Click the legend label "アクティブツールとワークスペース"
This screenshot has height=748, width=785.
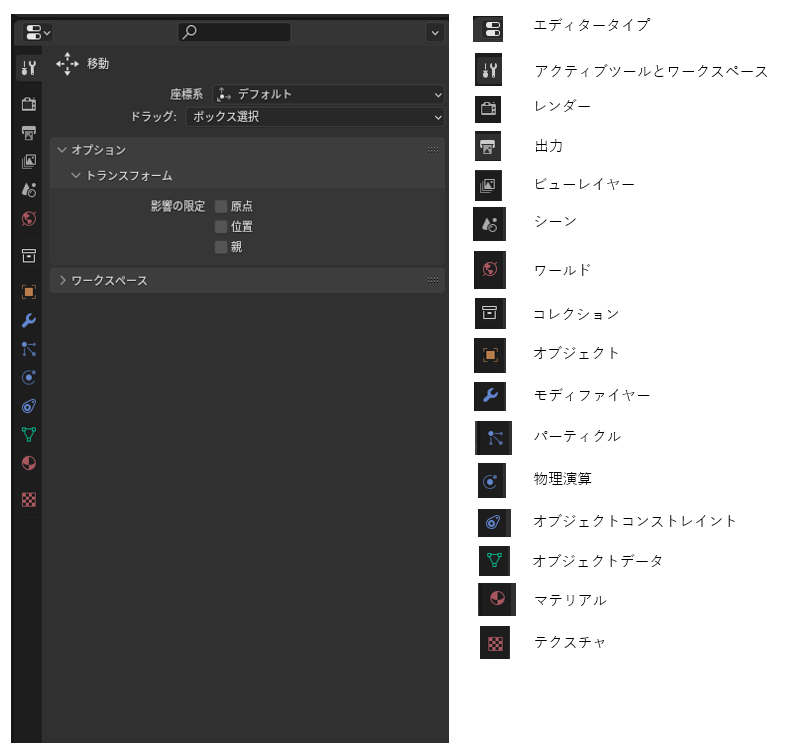click(x=651, y=71)
